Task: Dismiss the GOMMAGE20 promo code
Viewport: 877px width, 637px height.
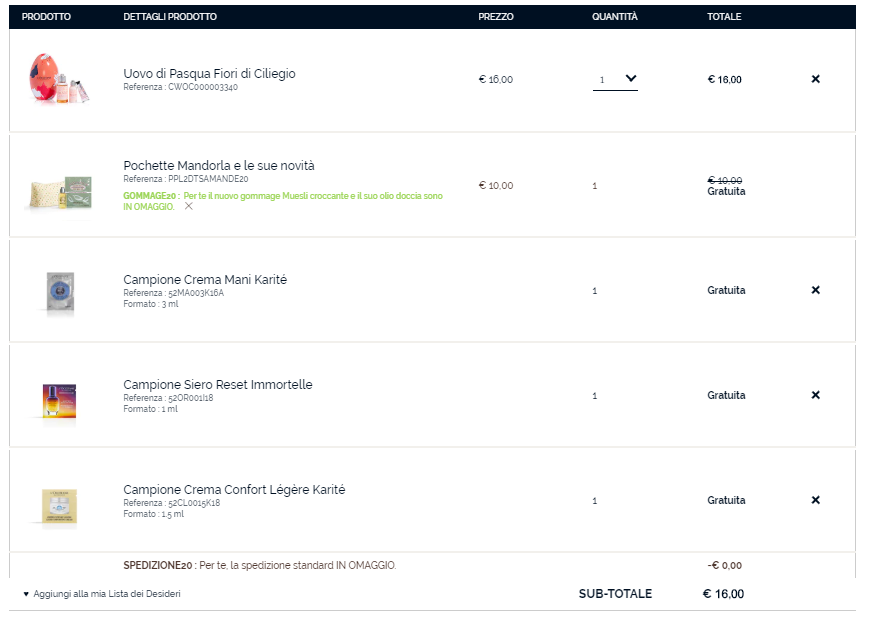Action: click(189, 206)
